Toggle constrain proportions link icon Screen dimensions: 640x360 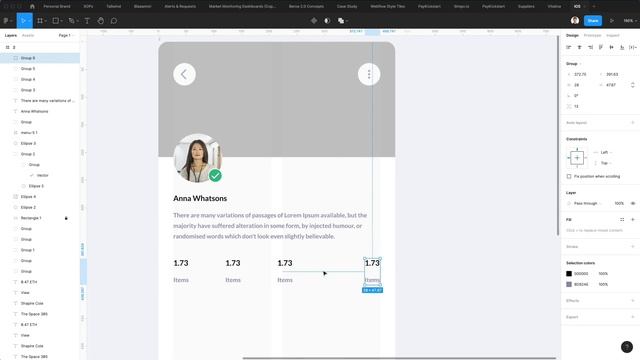633,85
